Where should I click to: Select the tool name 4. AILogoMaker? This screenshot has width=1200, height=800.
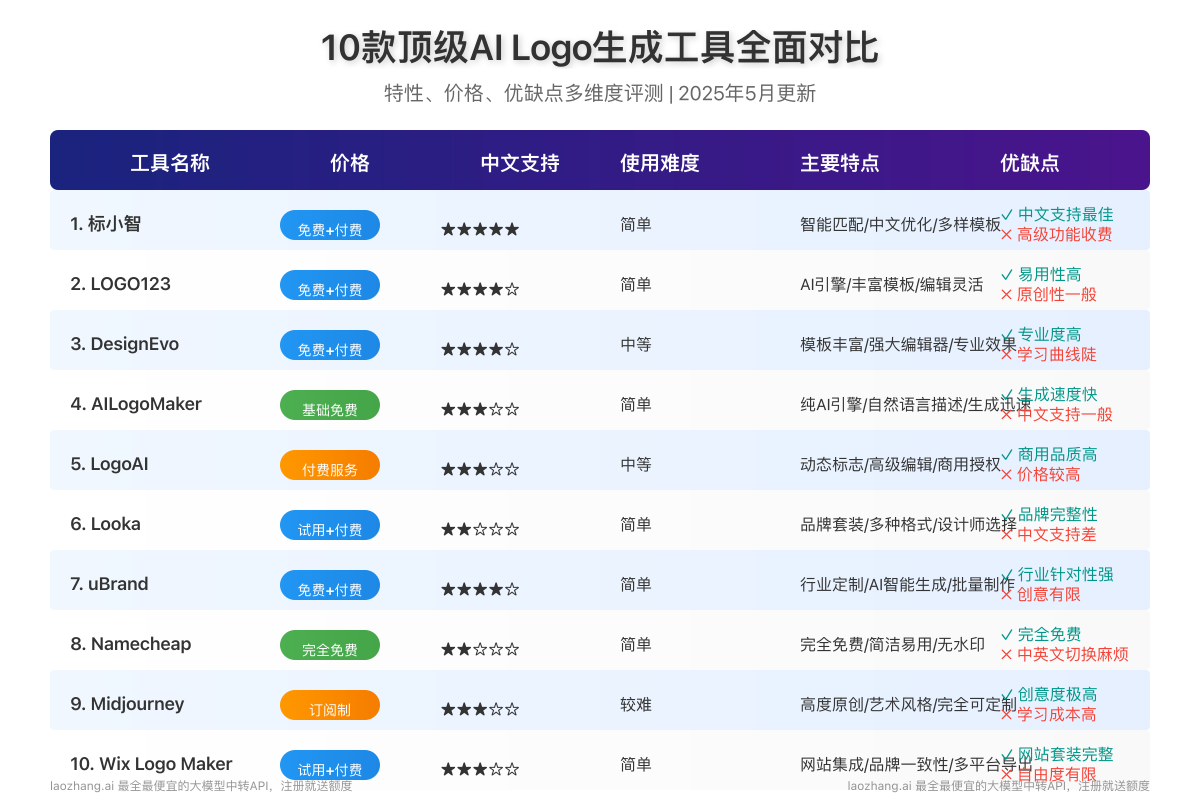[136, 404]
